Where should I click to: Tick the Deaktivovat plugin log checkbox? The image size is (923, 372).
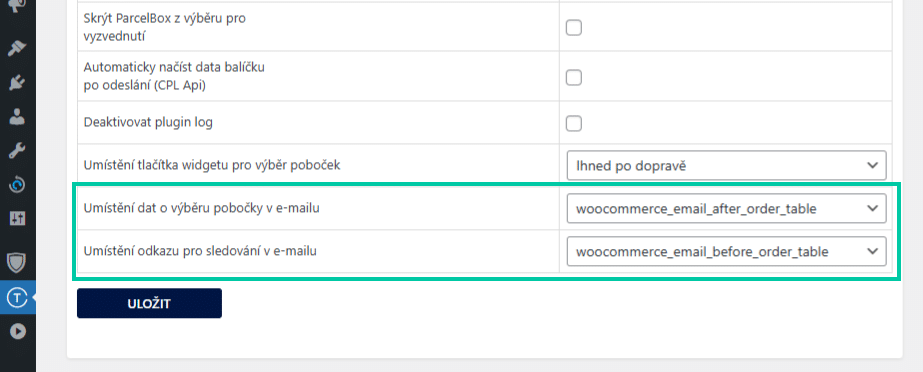[x=573, y=123]
